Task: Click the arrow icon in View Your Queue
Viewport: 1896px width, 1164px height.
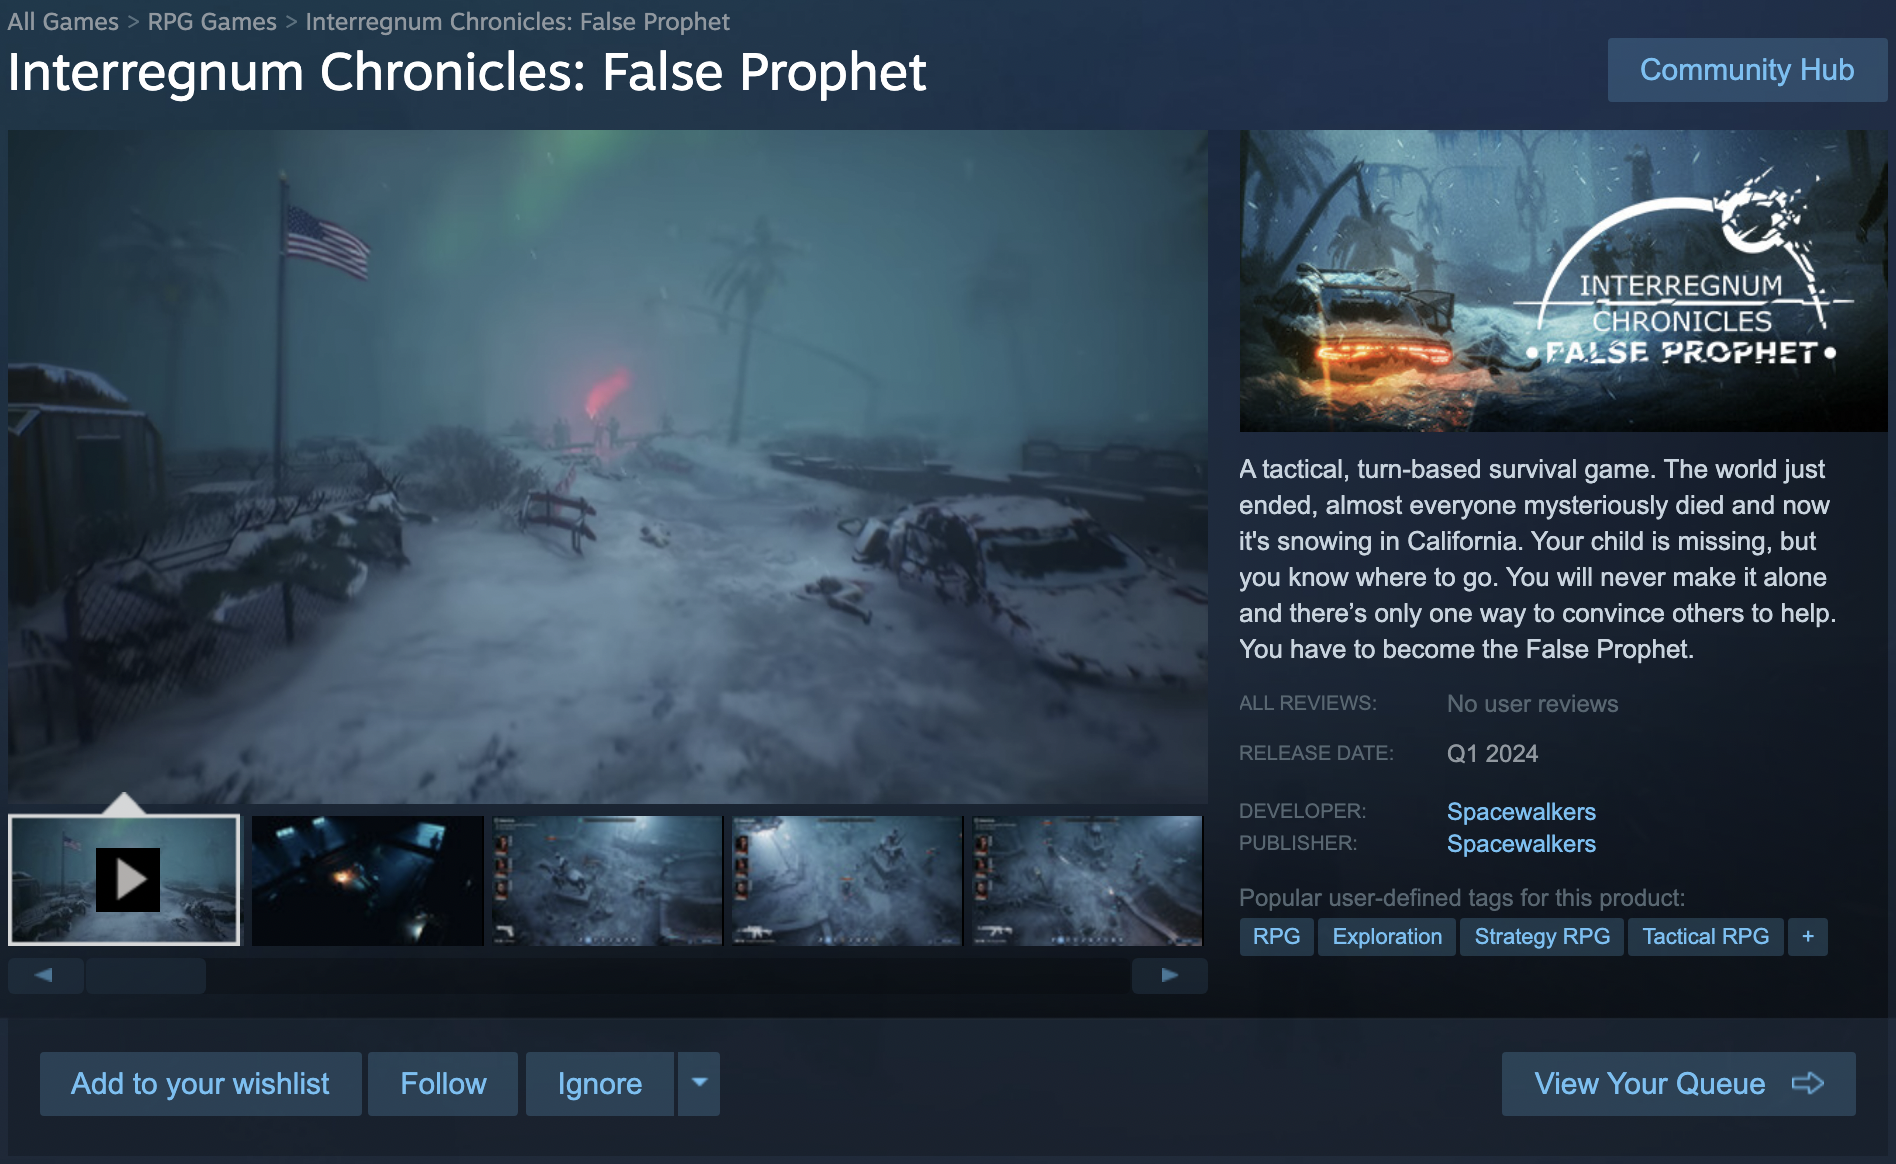Action: (x=1808, y=1083)
